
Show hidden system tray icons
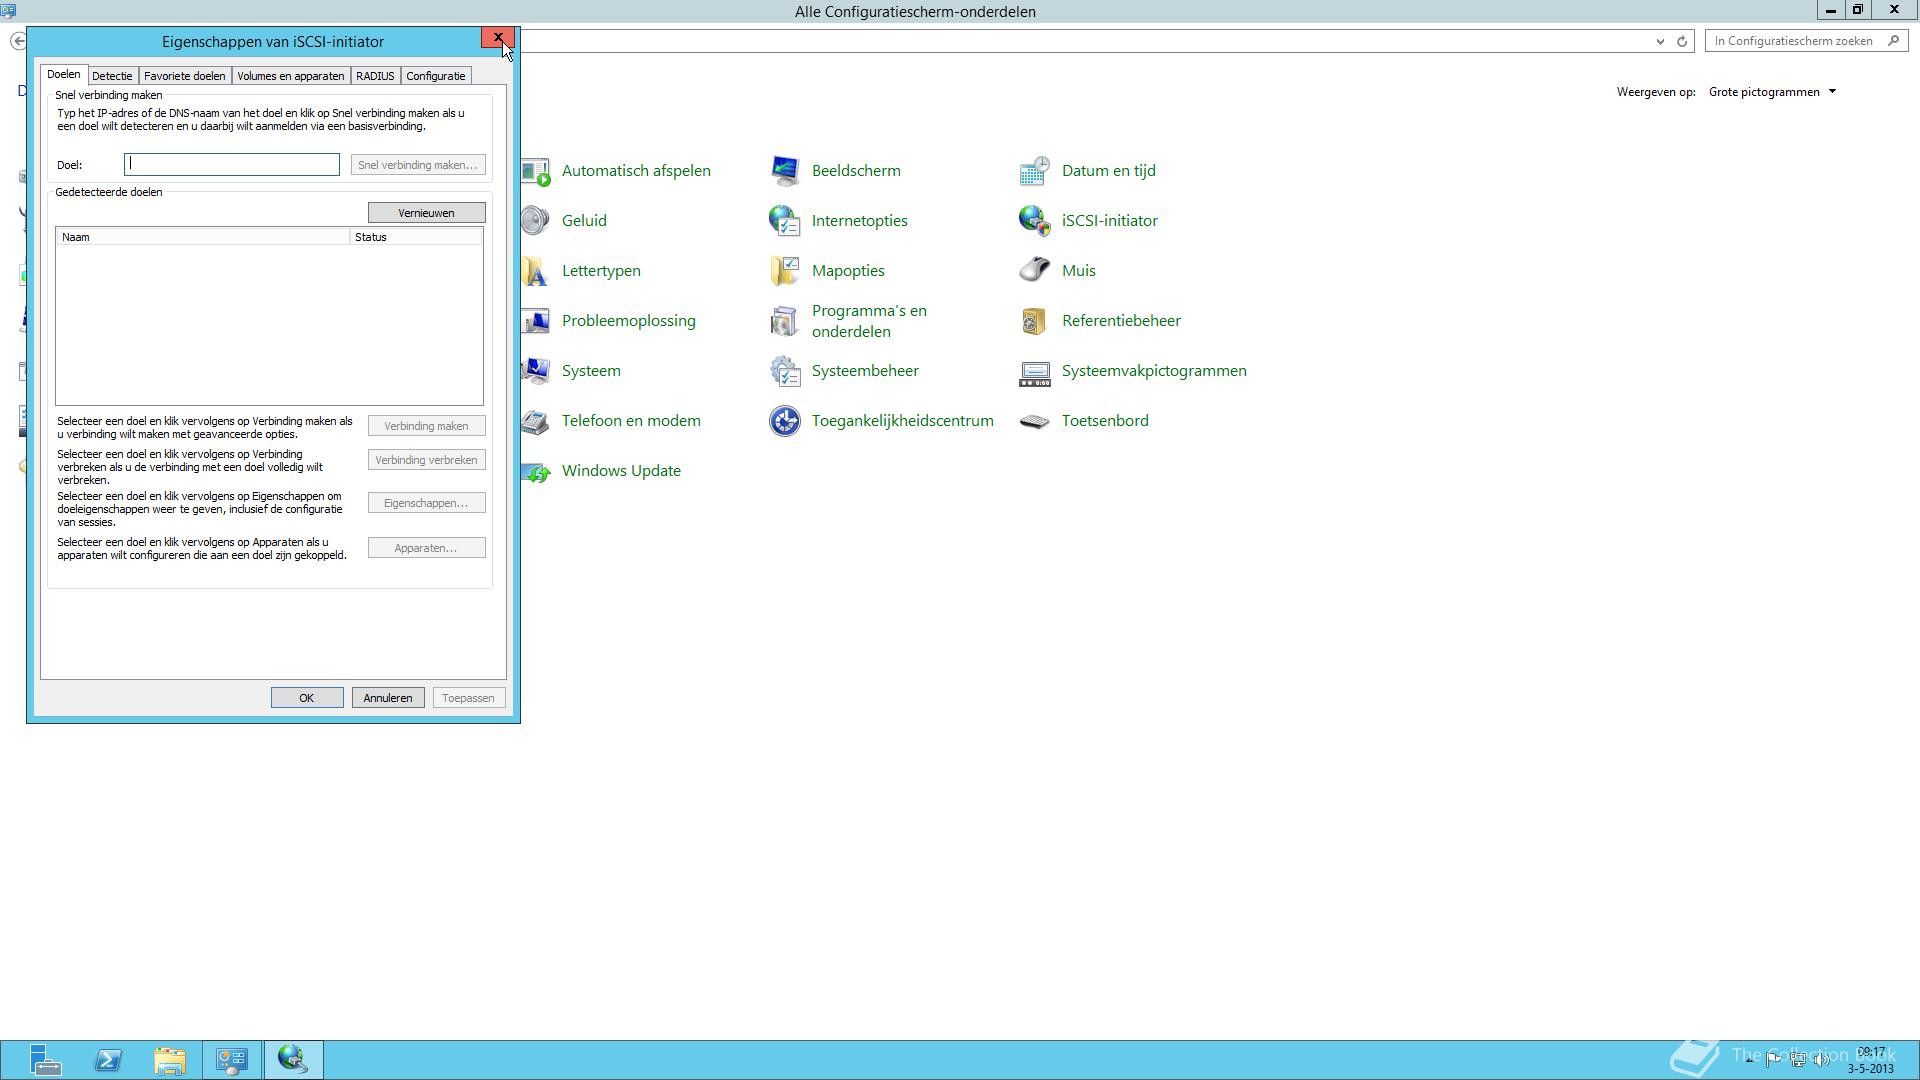pos(1749,1060)
